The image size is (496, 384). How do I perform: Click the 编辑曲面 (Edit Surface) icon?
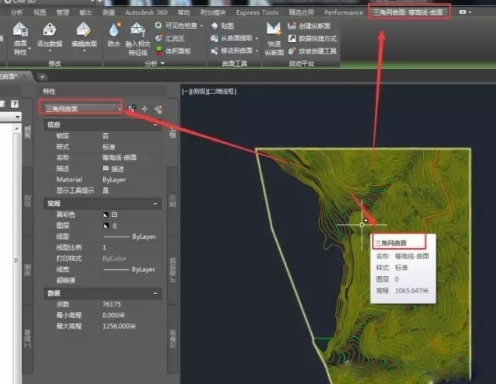[83, 30]
